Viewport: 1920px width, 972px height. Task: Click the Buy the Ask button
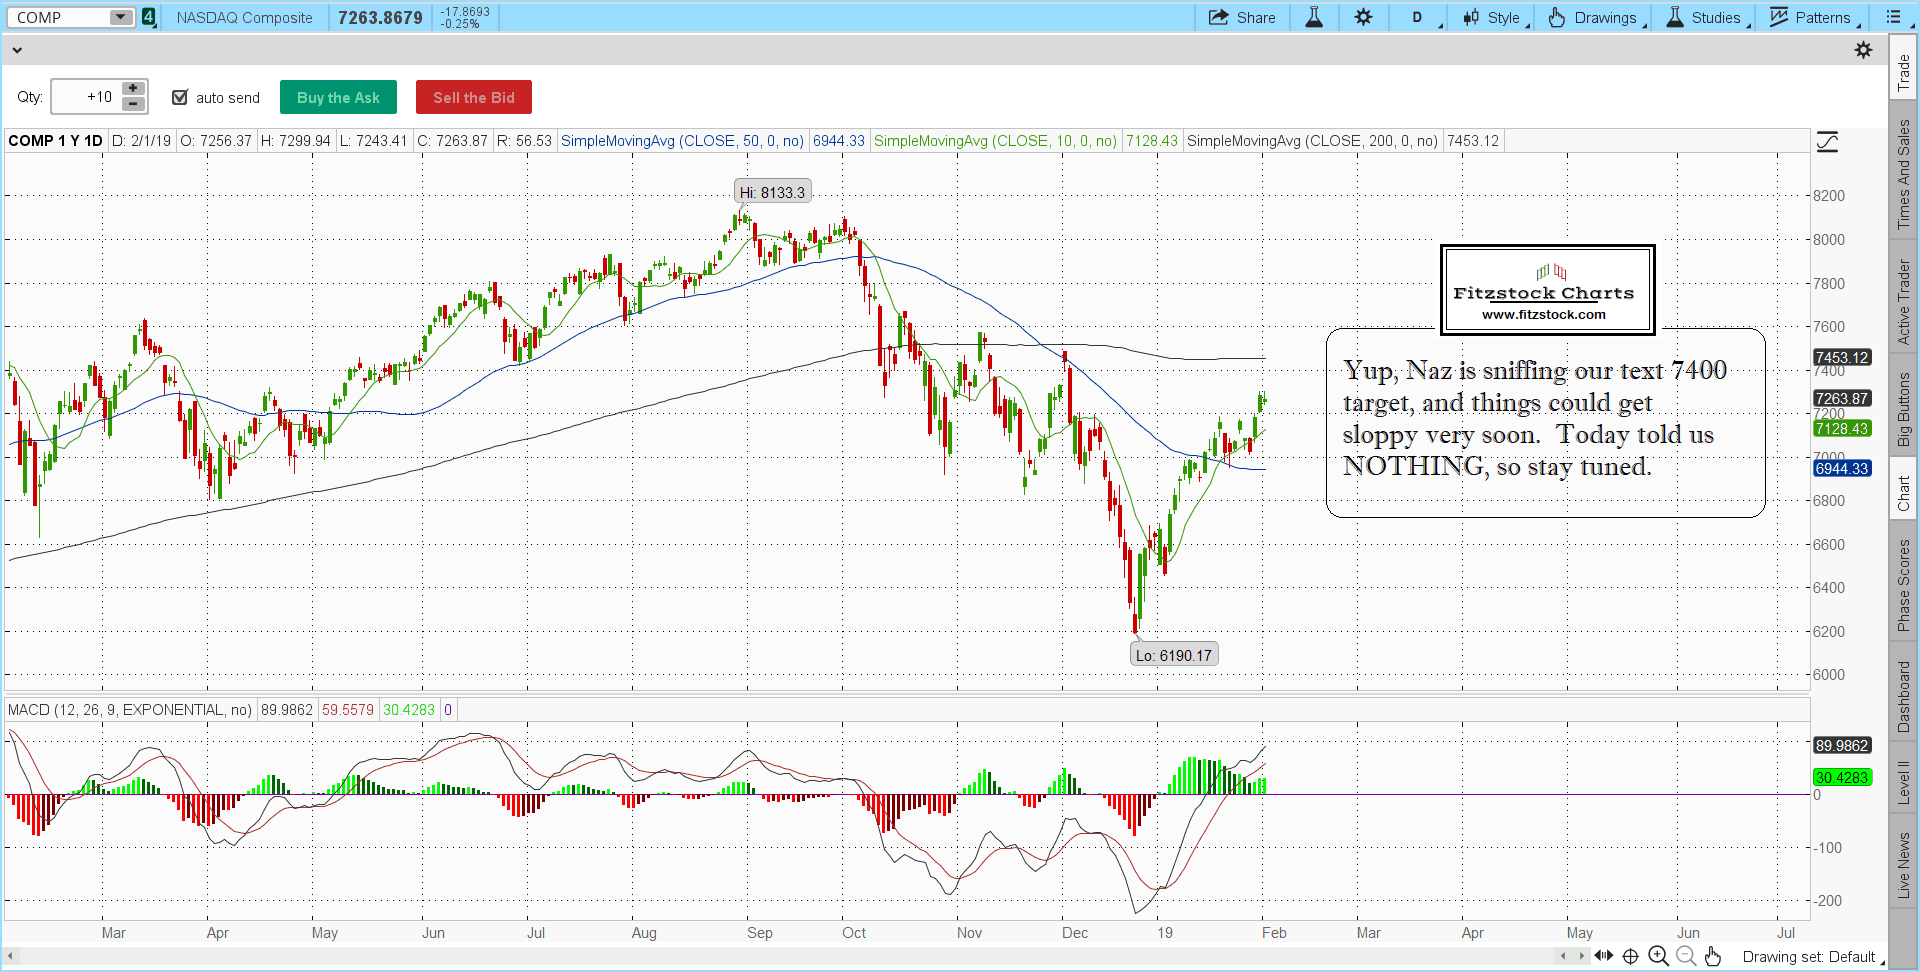point(338,97)
